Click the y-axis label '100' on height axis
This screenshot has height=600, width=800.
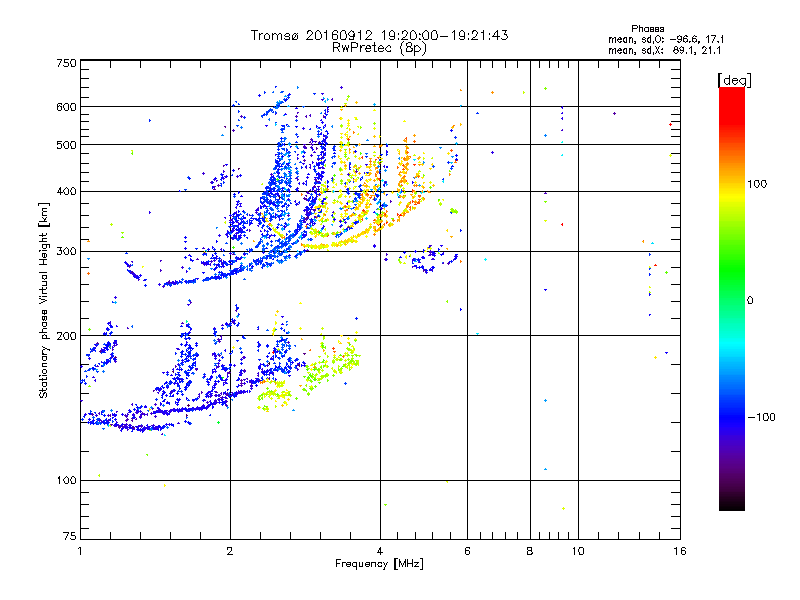[66, 480]
